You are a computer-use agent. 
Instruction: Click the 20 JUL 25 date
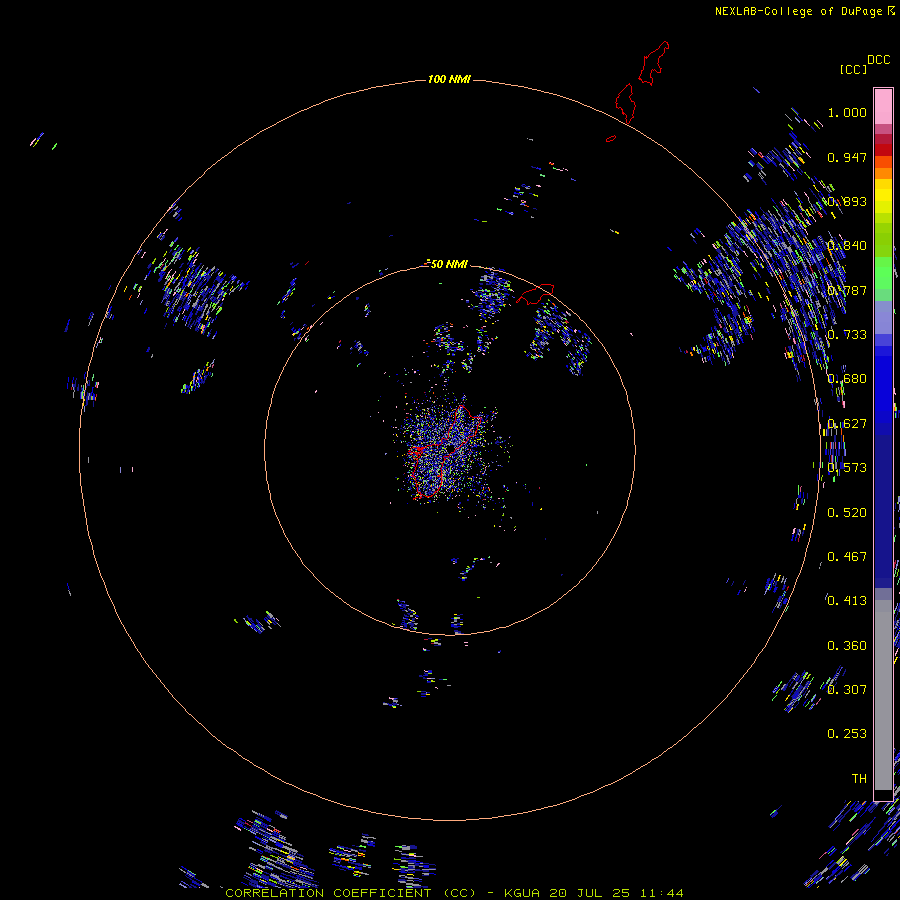589,893
